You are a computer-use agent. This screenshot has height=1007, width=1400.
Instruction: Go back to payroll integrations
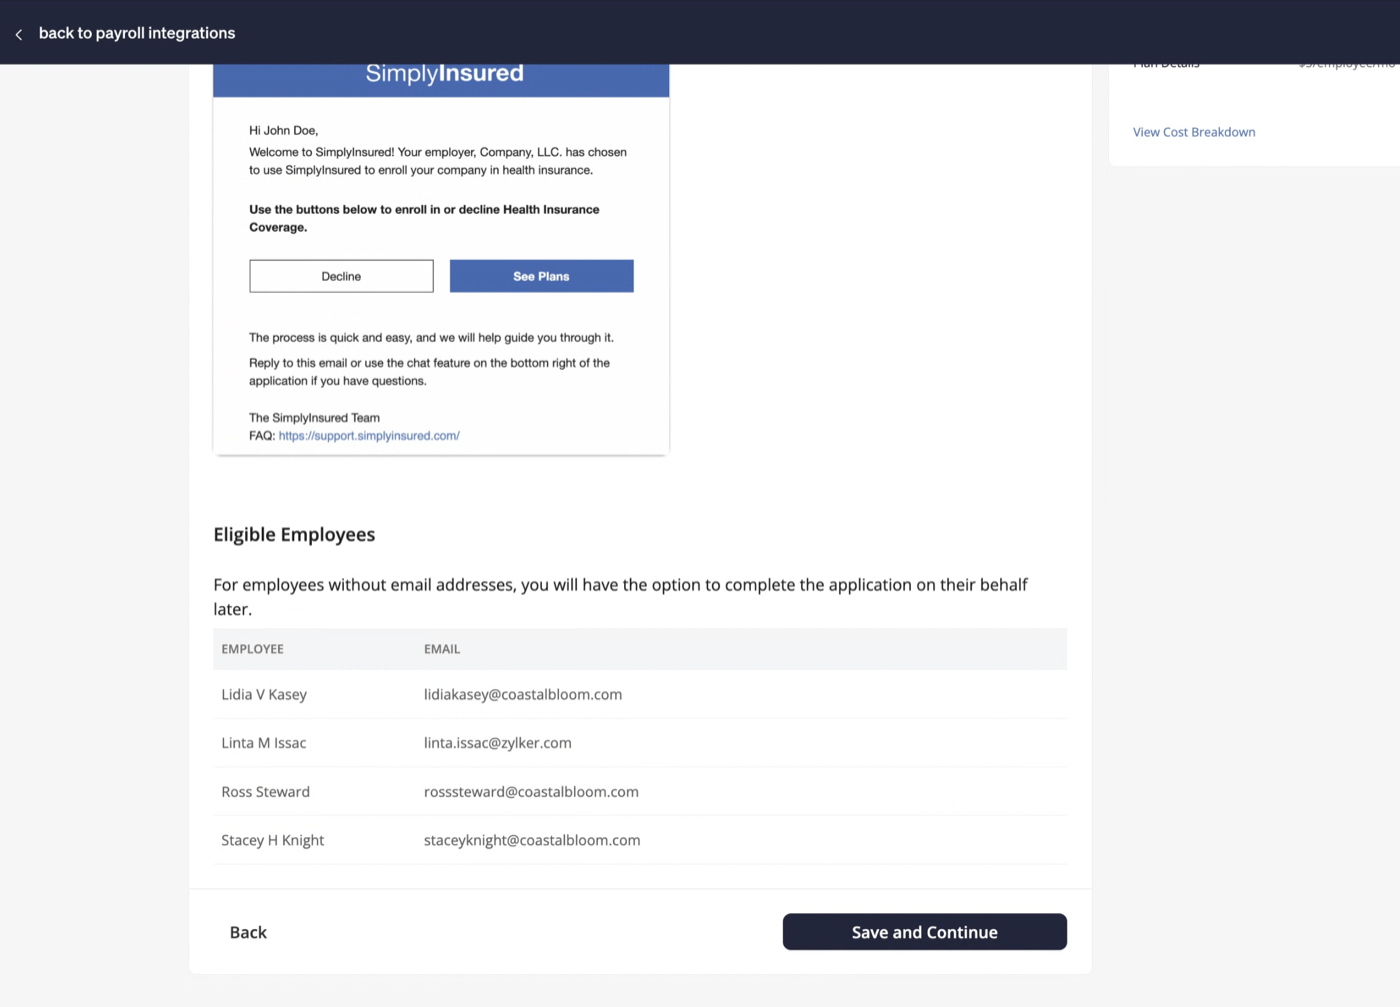click(x=137, y=33)
